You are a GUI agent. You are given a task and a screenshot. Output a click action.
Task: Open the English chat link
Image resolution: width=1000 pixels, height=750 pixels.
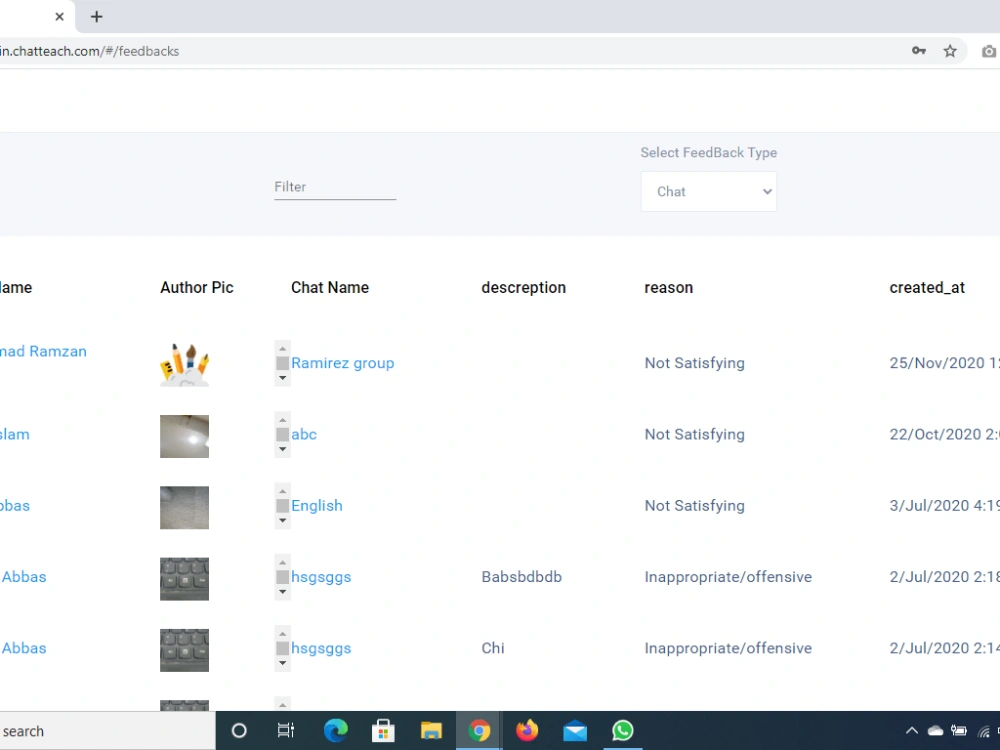coord(318,505)
